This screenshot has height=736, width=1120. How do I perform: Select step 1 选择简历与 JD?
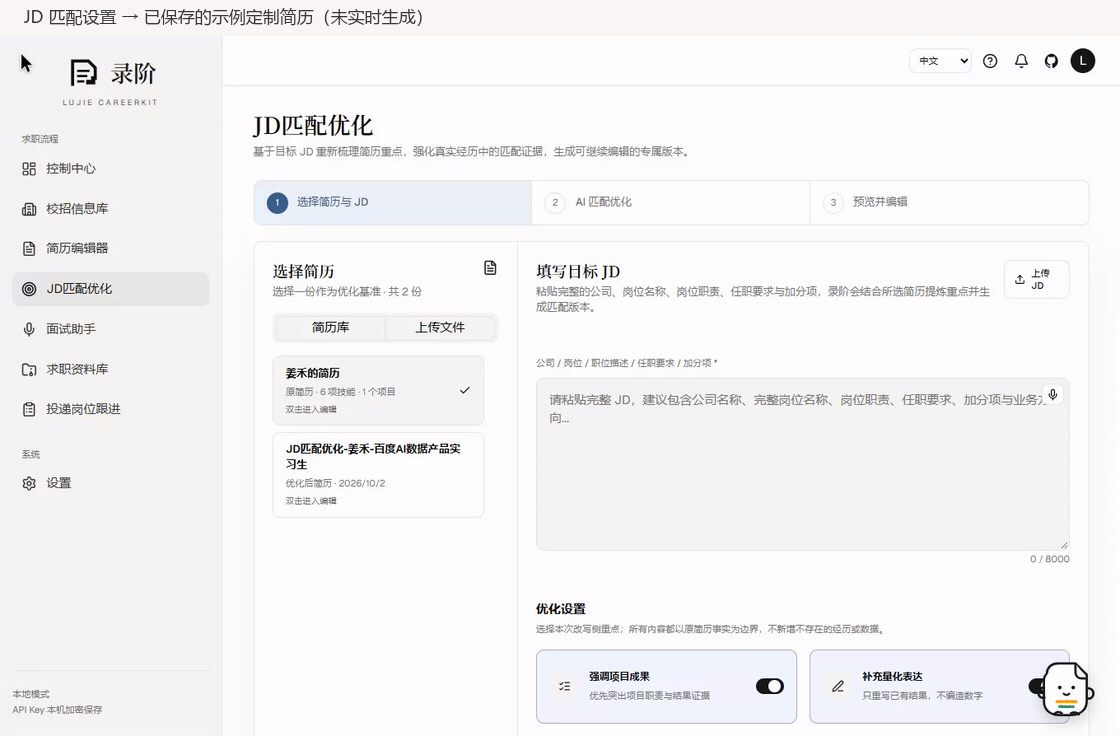(393, 202)
